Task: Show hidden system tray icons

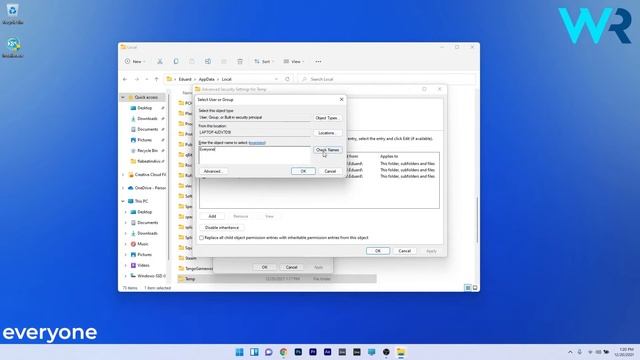Action: 570,352
